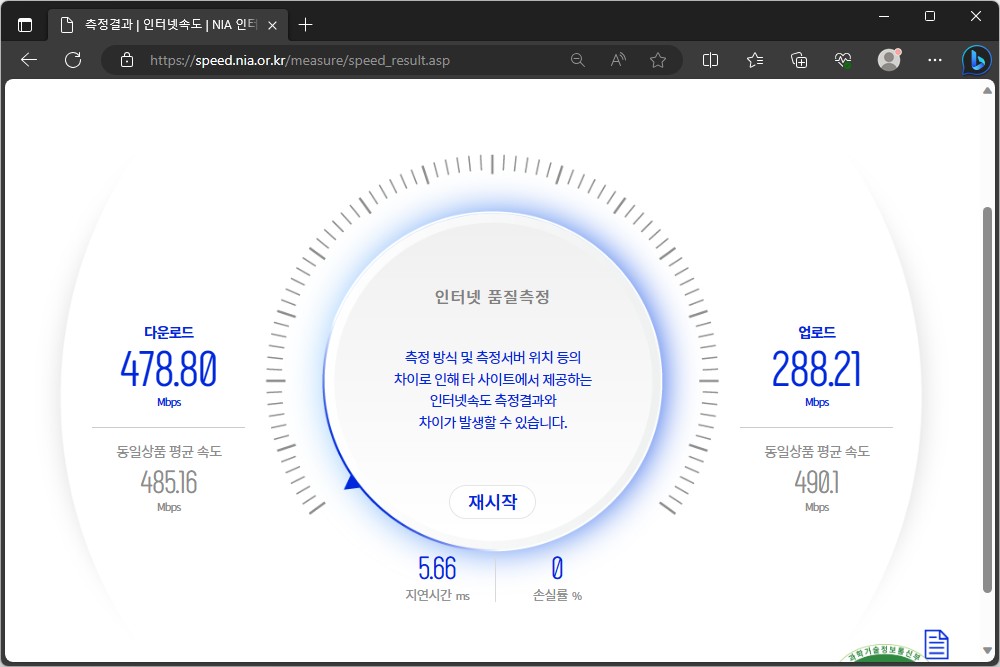Click the 인터넷 품질측정 heading
This screenshot has width=1000, height=667.
492,297
